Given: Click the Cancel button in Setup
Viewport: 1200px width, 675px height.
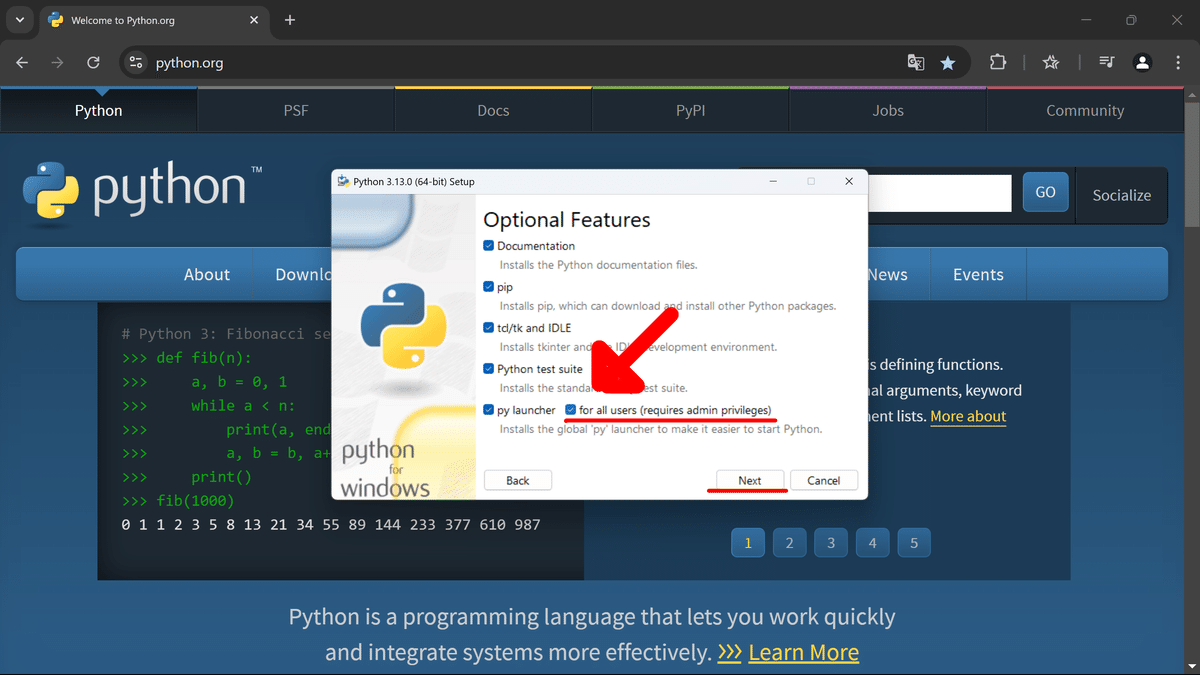Looking at the screenshot, I should pyautogui.click(x=824, y=481).
